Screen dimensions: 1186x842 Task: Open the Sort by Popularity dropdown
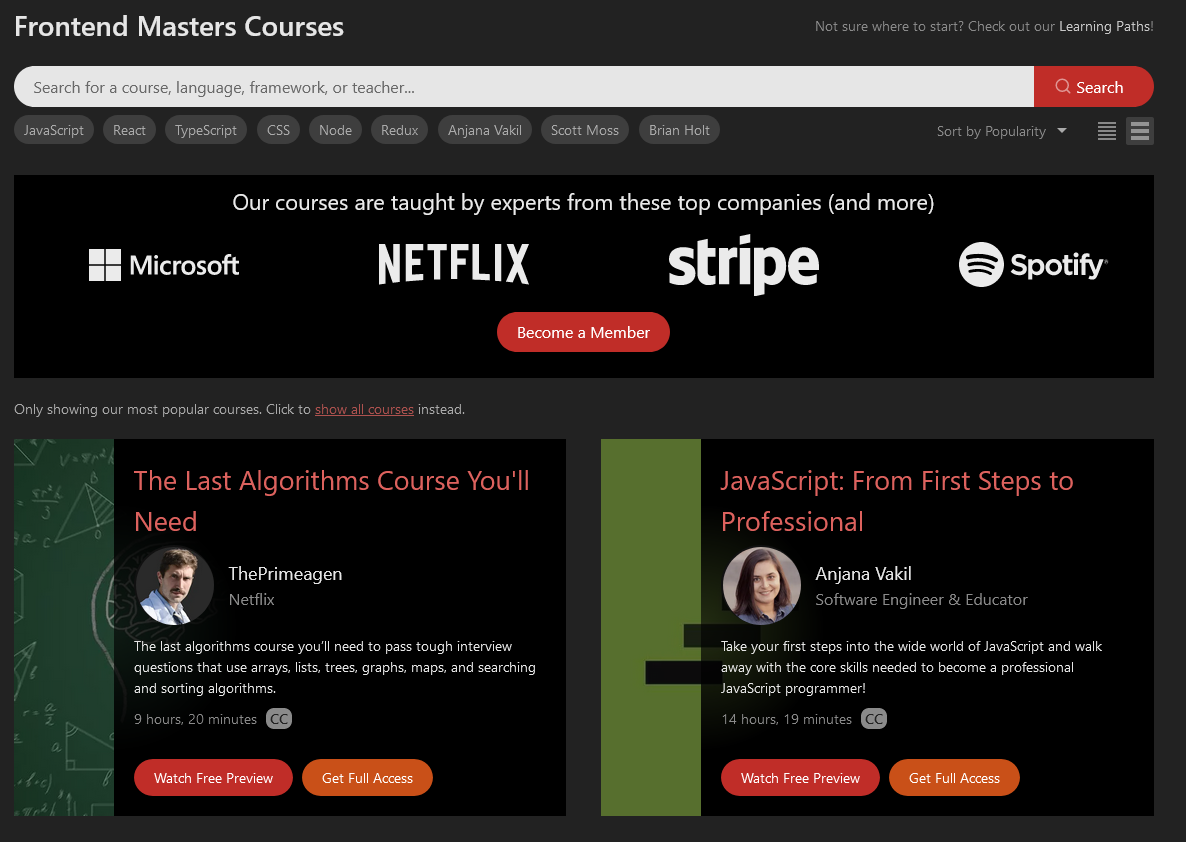1001,131
